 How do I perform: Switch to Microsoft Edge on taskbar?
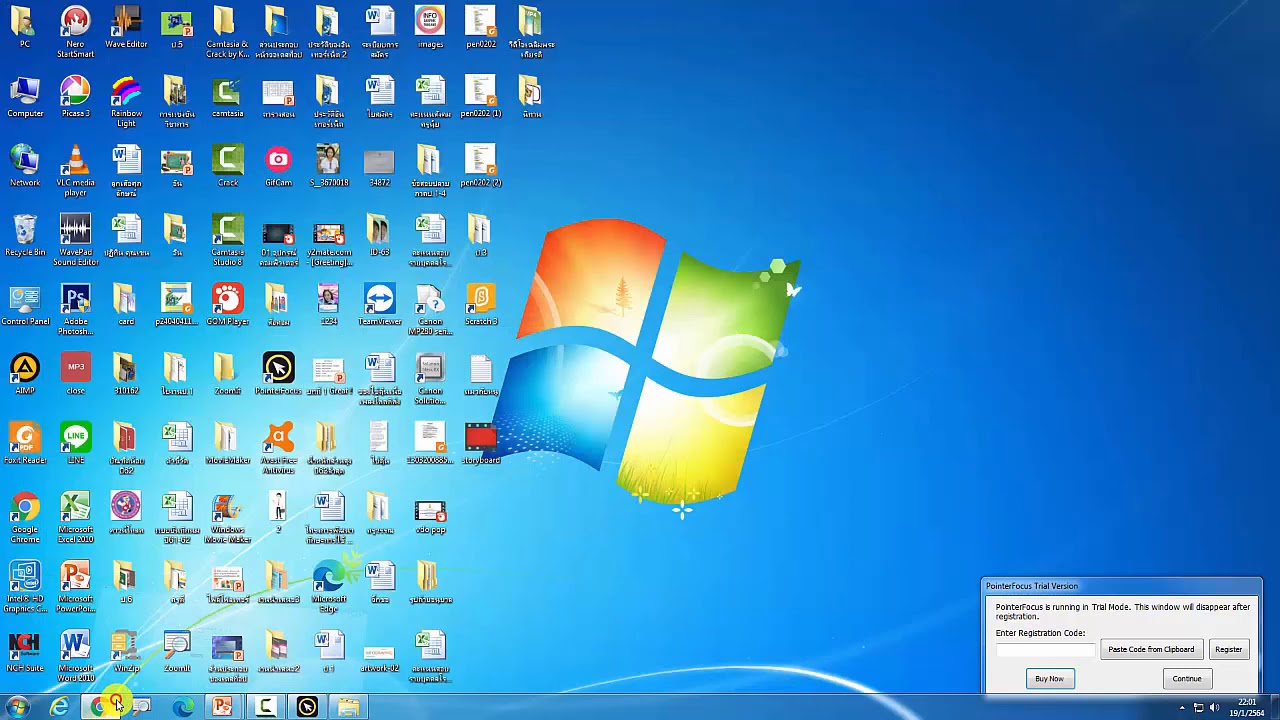[182, 707]
